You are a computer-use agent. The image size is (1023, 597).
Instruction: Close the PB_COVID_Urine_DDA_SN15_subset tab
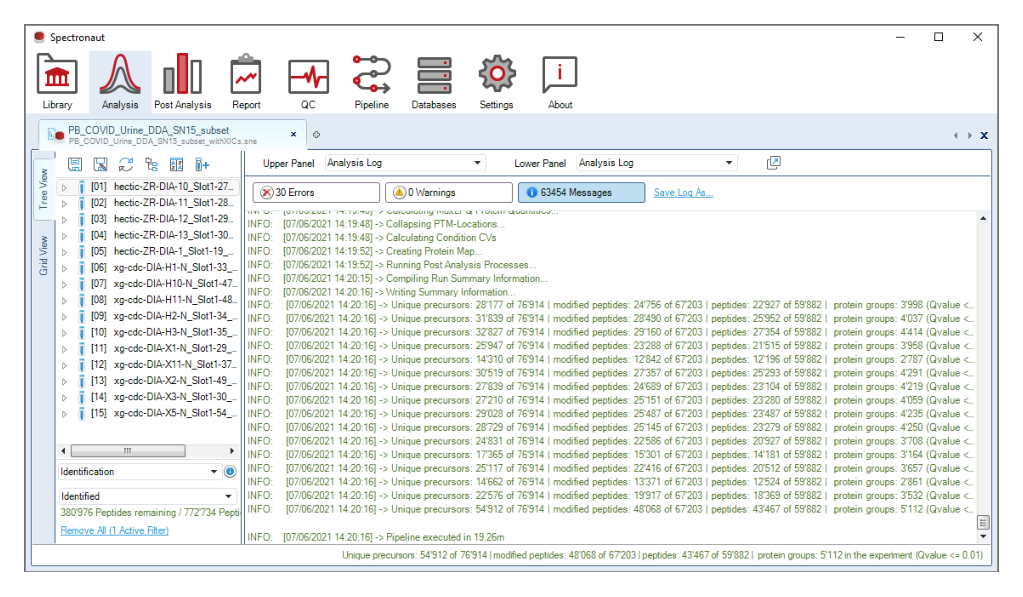pyautogui.click(x=294, y=134)
